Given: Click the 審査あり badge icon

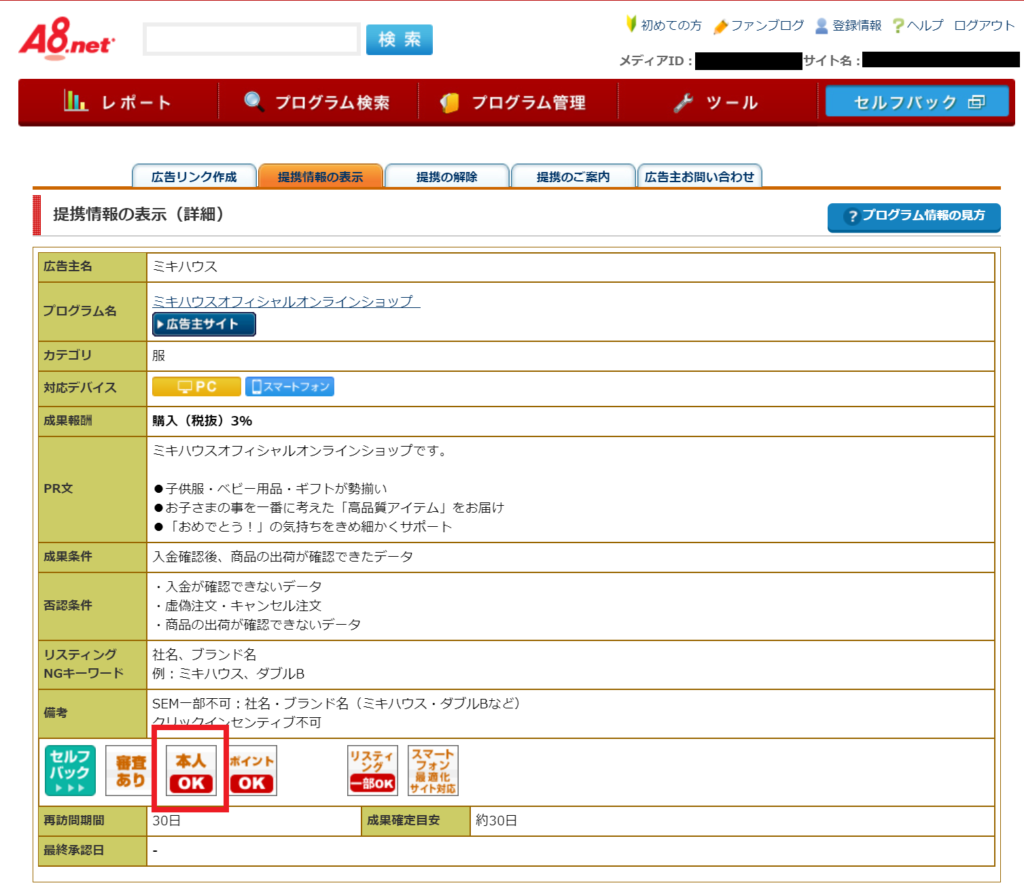Looking at the screenshot, I should pos(130,771).
